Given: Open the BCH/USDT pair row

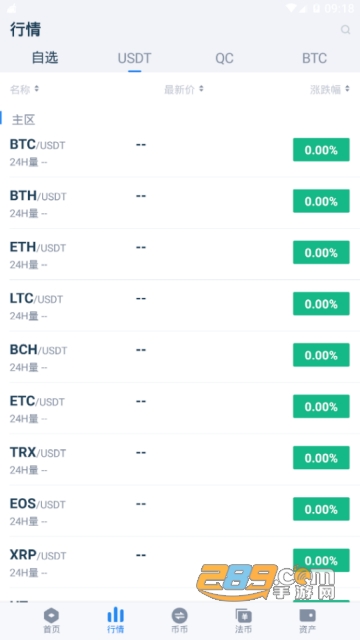Looking at the screenshot, I should point(180,357).
